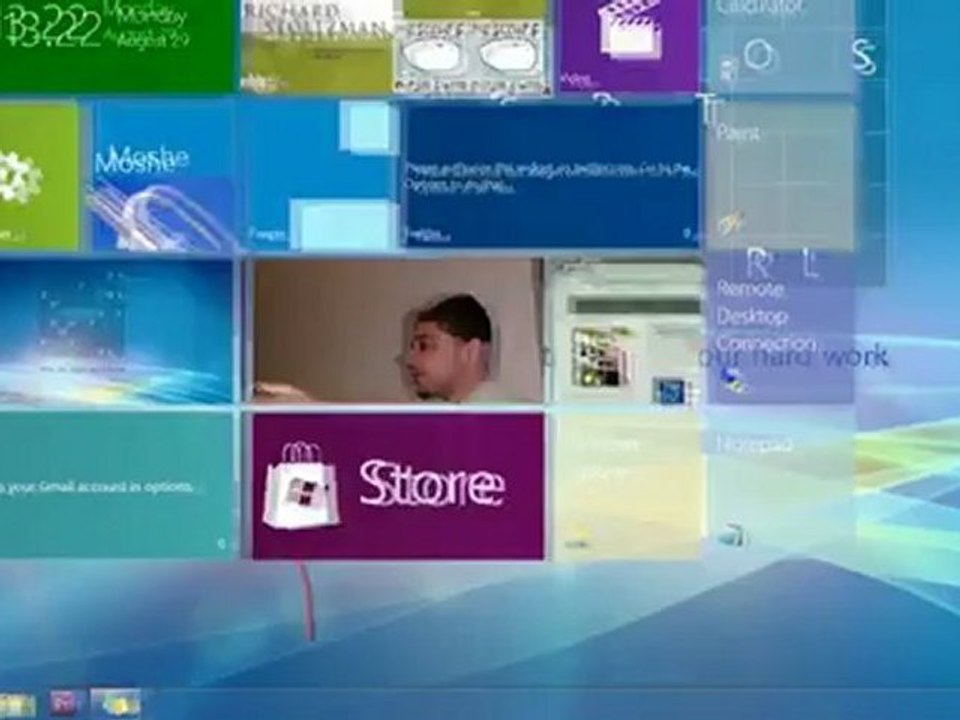Launch the Paint tile

(x=781, y=176)
